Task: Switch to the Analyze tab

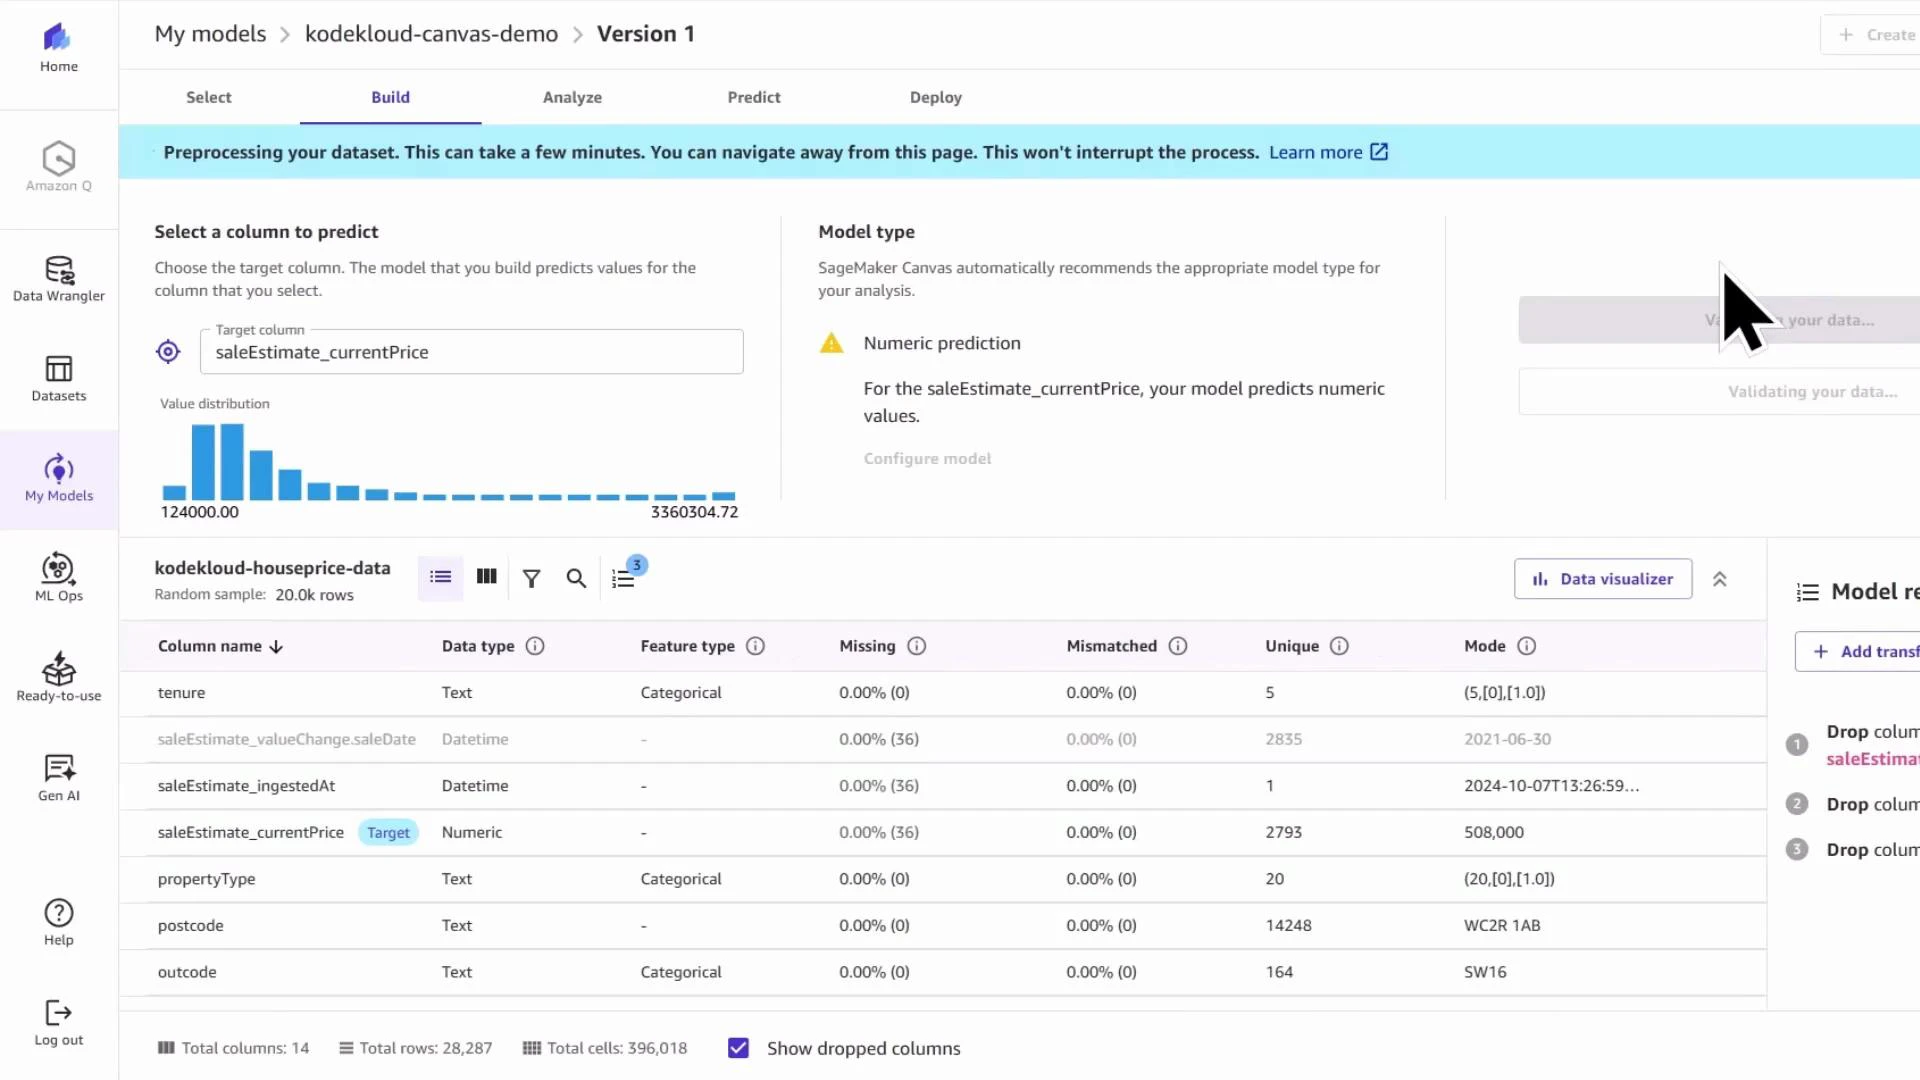Action: click(572, 97)
